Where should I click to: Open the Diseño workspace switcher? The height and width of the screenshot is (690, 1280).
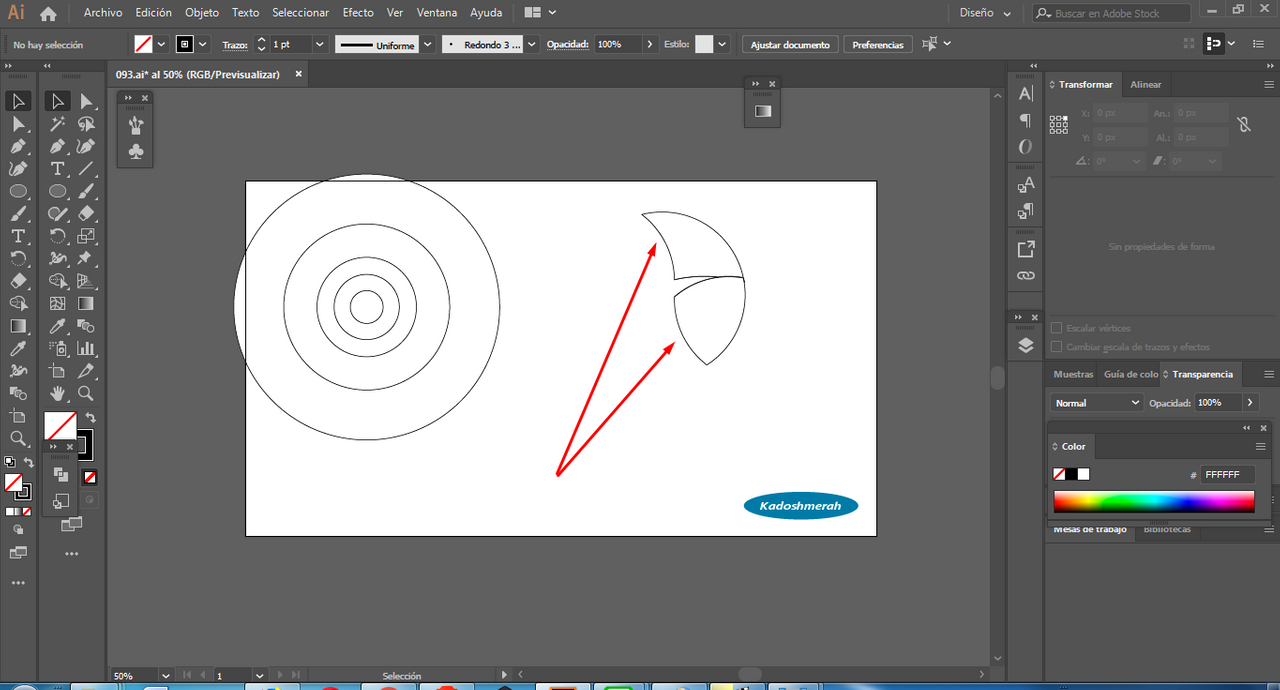(985, 13)
